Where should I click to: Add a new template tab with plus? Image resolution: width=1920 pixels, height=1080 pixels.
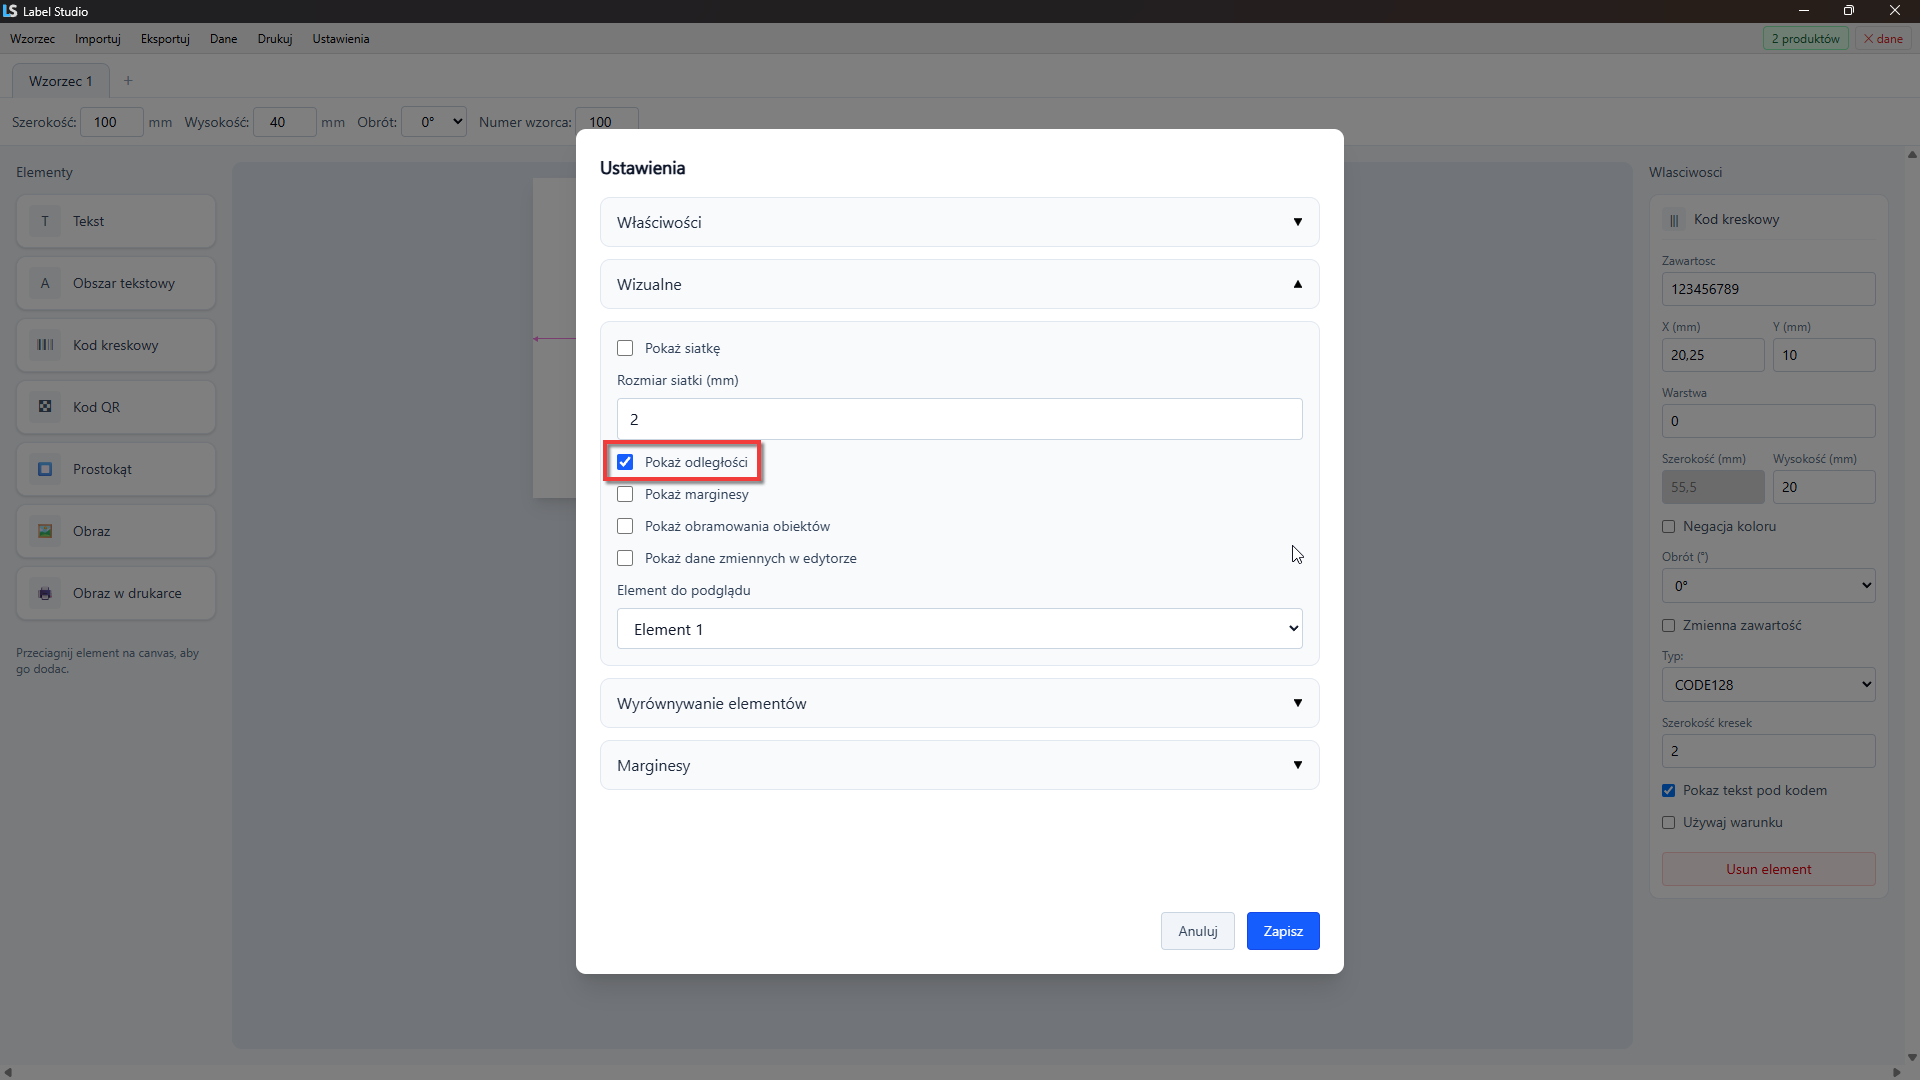click(x=128, y=81)
